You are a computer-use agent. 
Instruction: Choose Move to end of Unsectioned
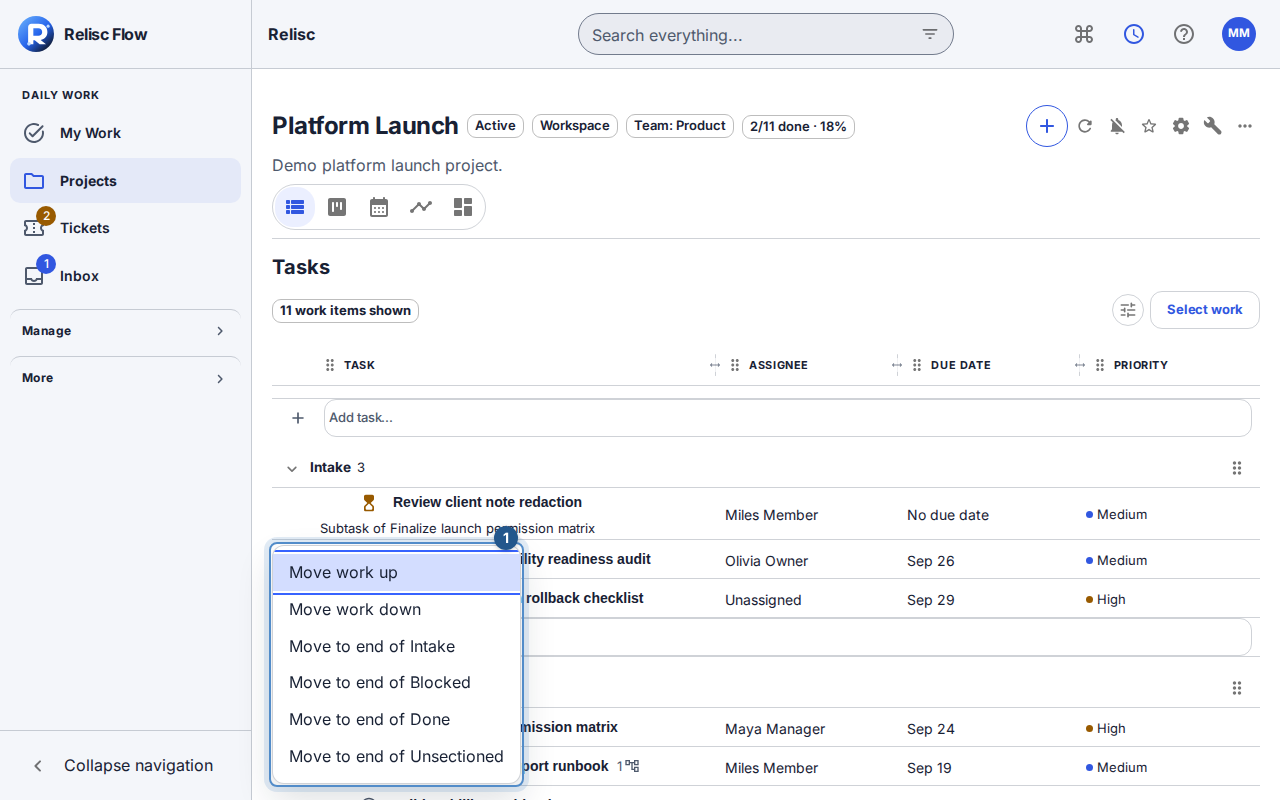(397, 757)
